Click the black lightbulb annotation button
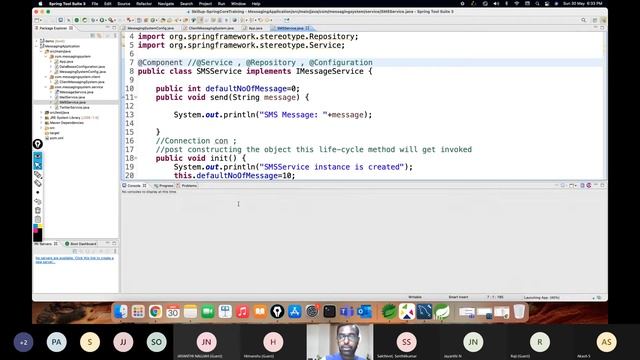The width and height of the screenshot is (640, 360). 38,144
